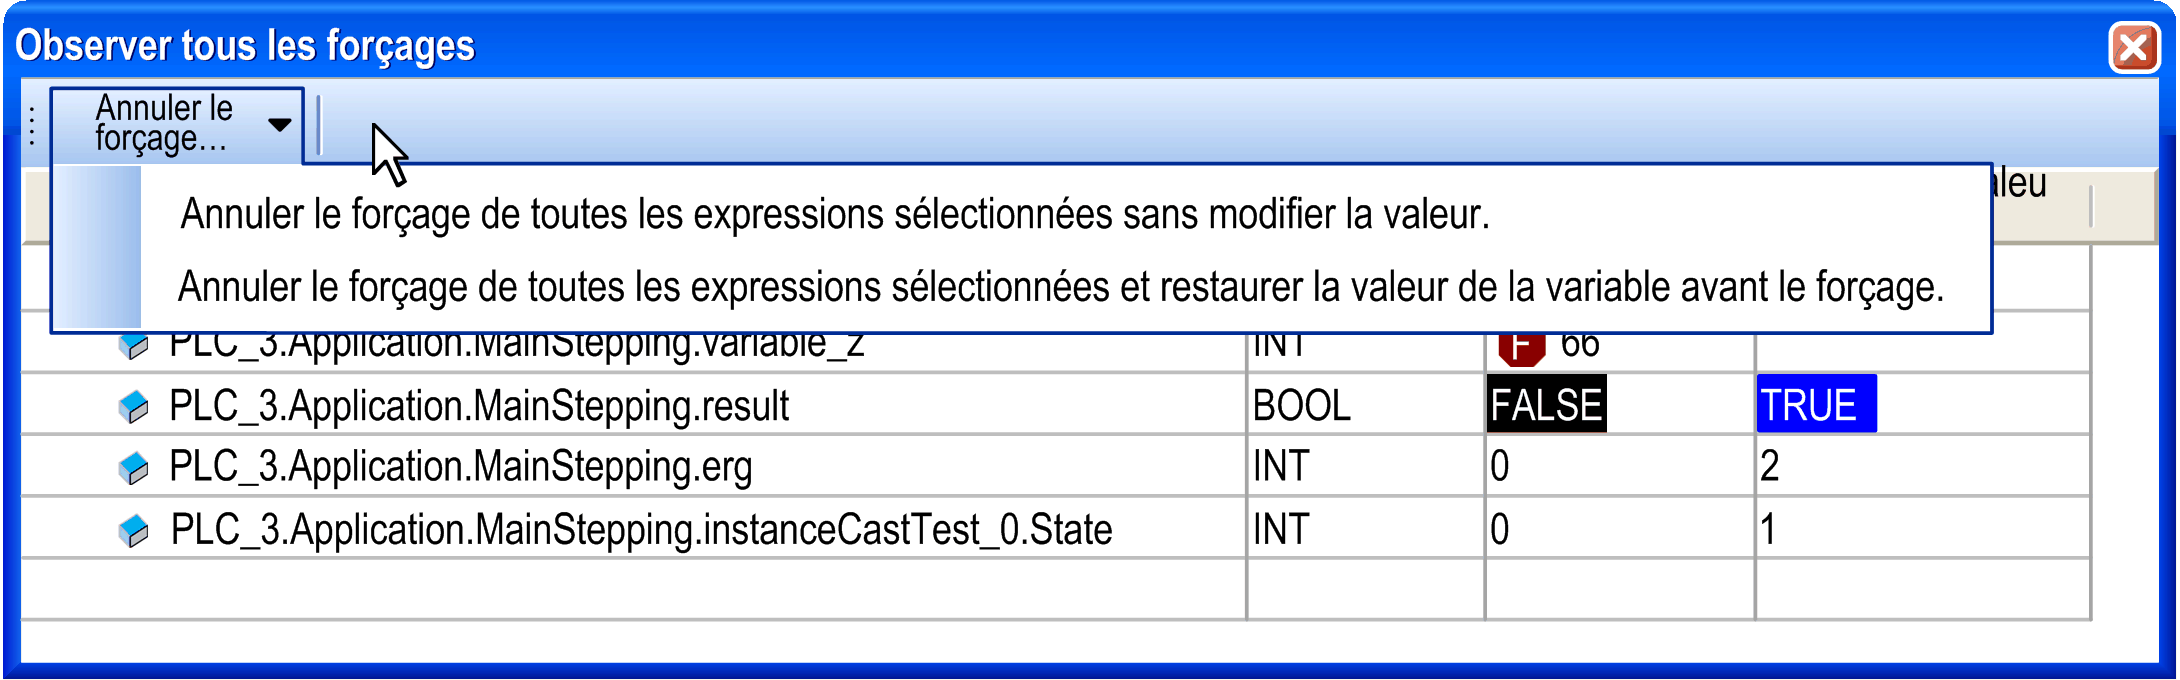The image size is (2180, 680).
Task: Choose unforce option without modifying the value
Action: (834, 214)
